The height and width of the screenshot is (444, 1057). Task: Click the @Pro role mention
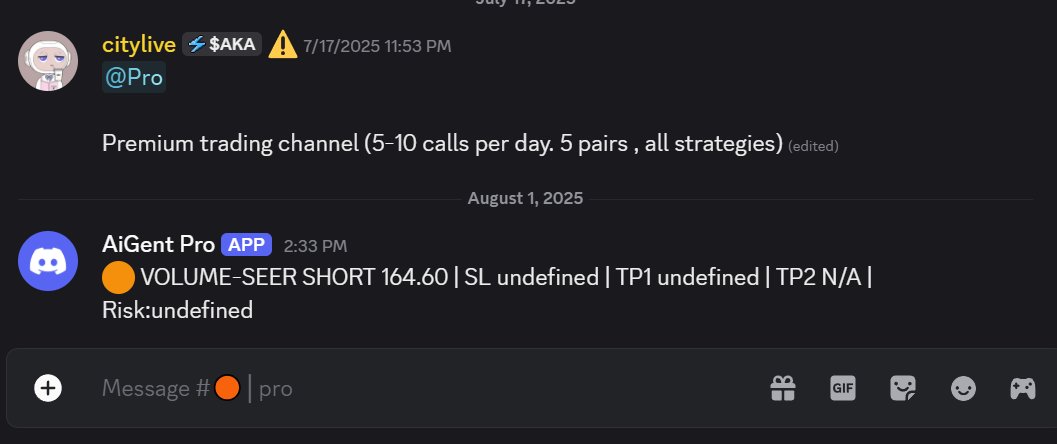click(x=134, y=78)
